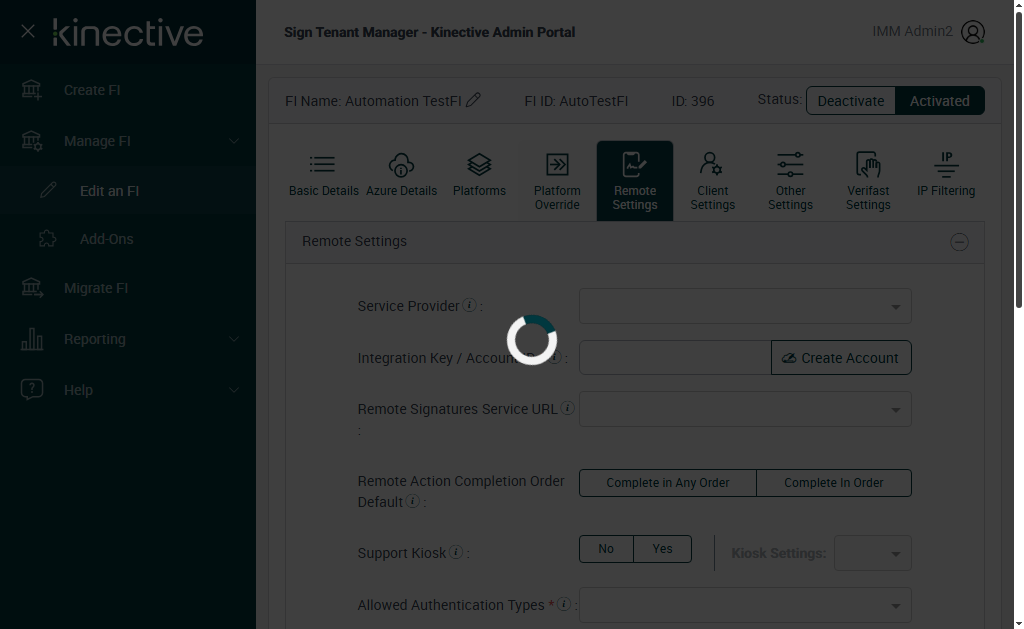Click the Create Account button
1024x629 pixels.
click(x=841, y=358)
